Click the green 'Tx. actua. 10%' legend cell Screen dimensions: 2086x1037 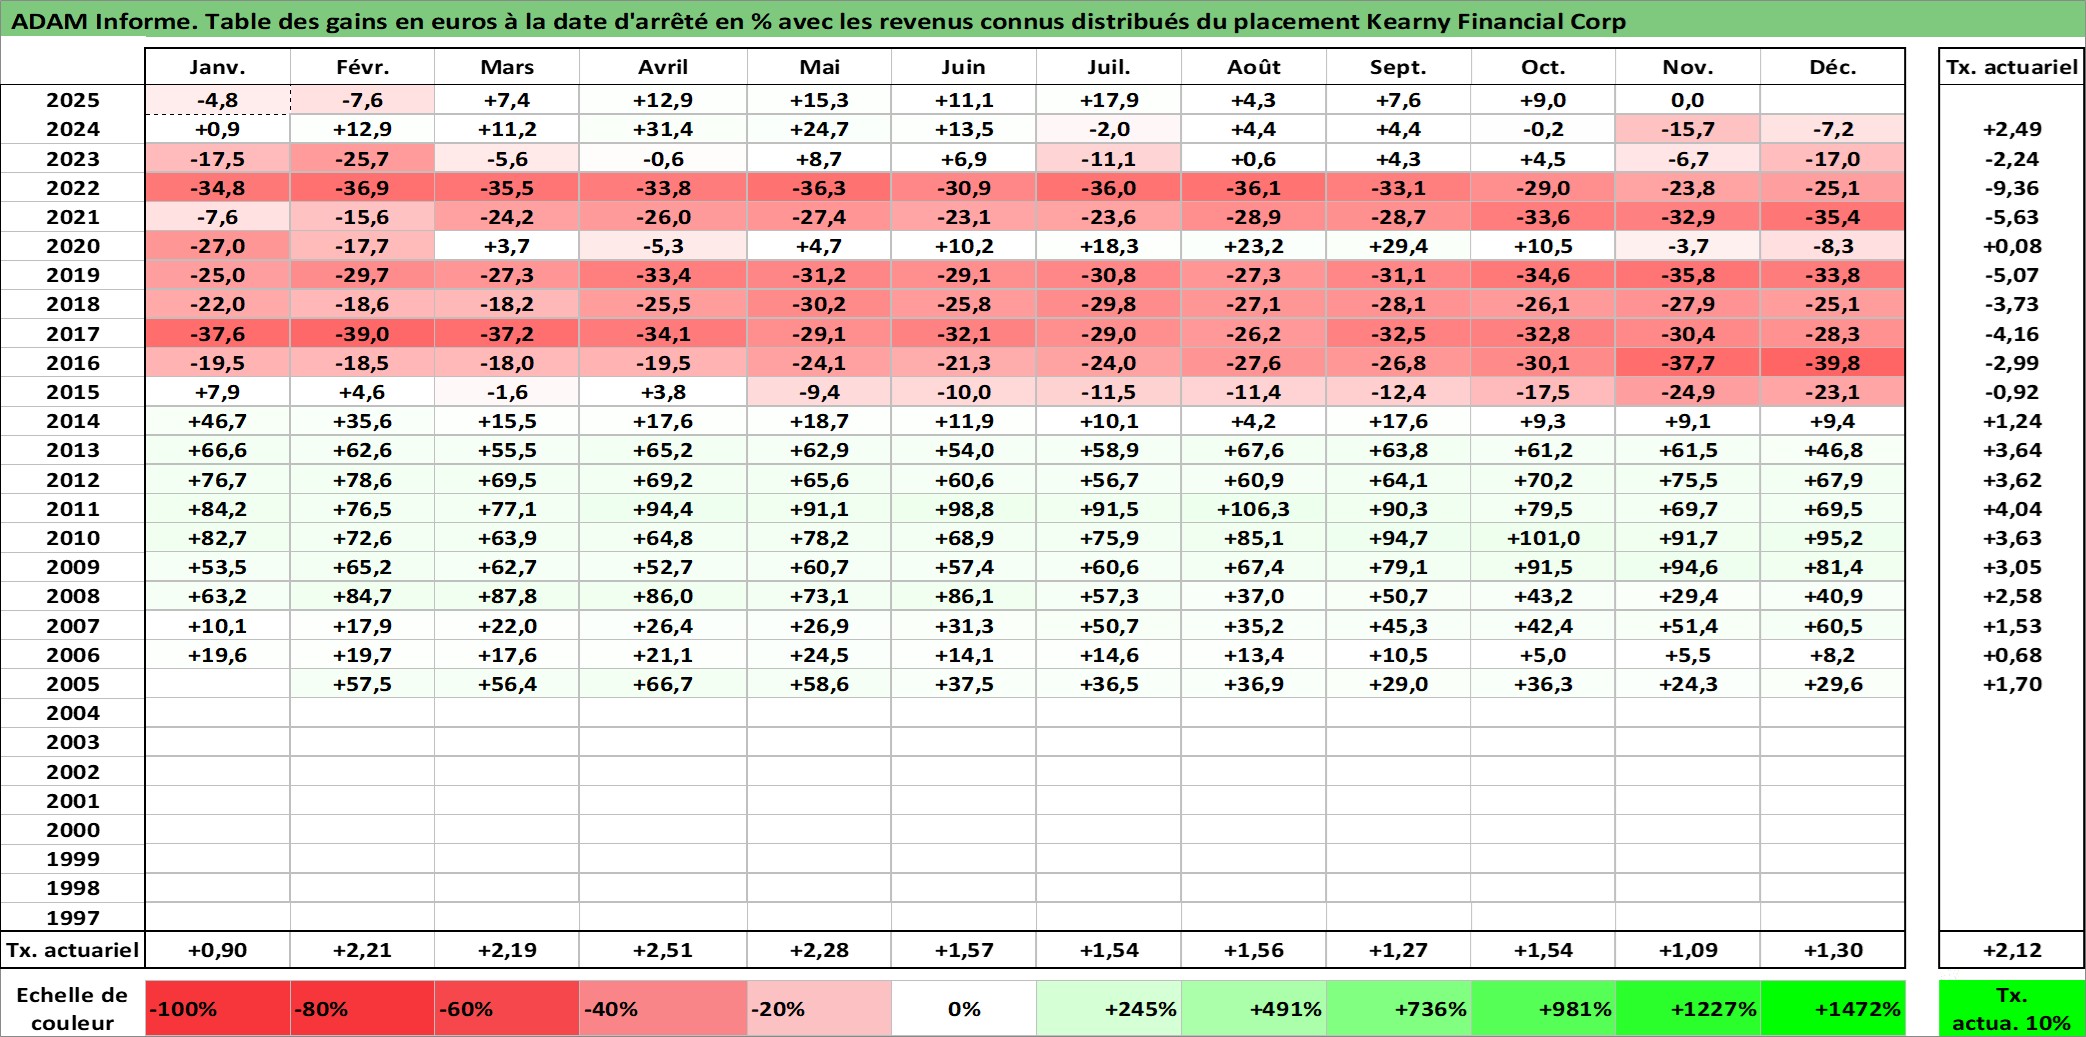pos(2012,1008)
